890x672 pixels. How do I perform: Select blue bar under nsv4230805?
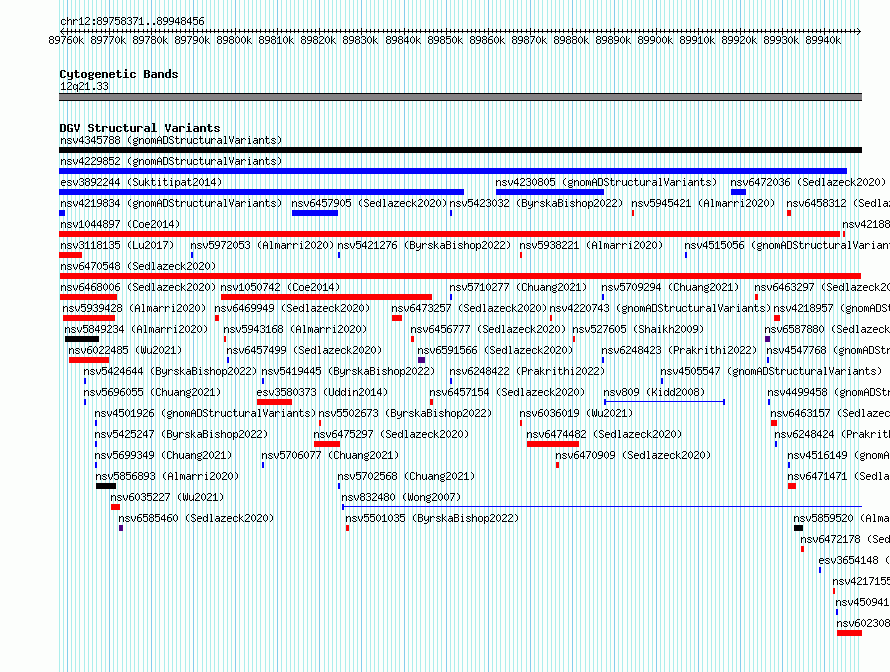tap(550, 192)
